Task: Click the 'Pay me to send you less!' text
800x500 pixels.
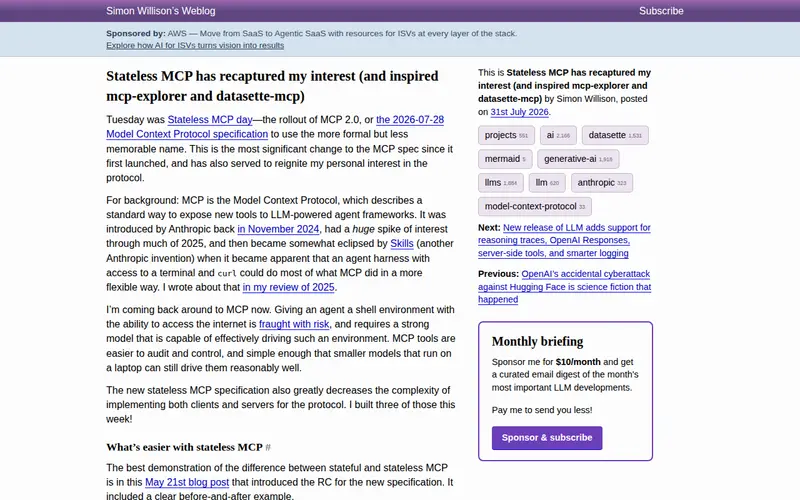Action: click(x=542, y=410)
